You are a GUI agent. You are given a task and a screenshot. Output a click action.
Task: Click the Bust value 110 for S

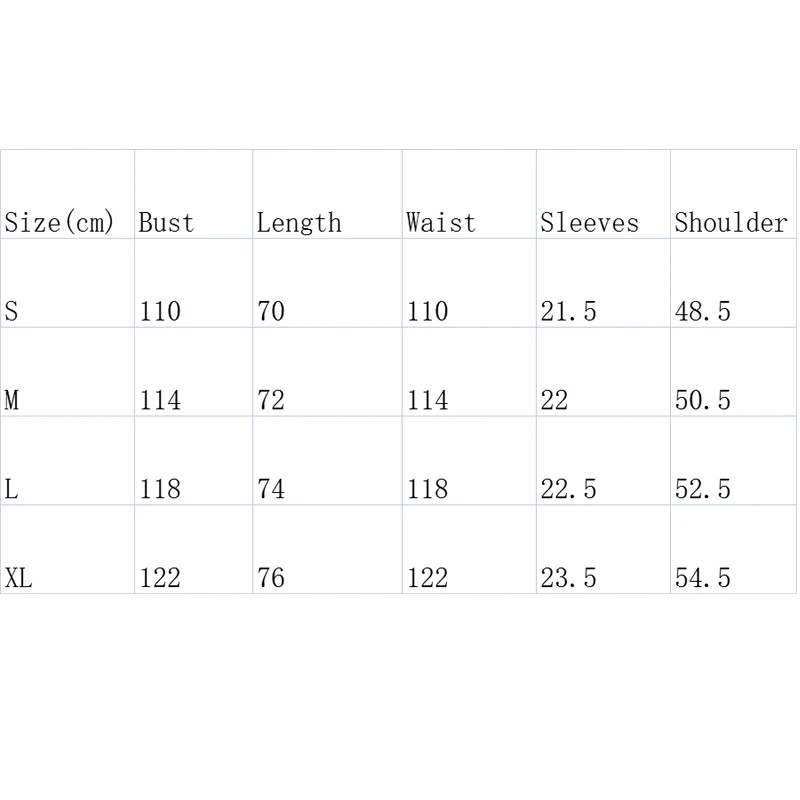(160, 311)
